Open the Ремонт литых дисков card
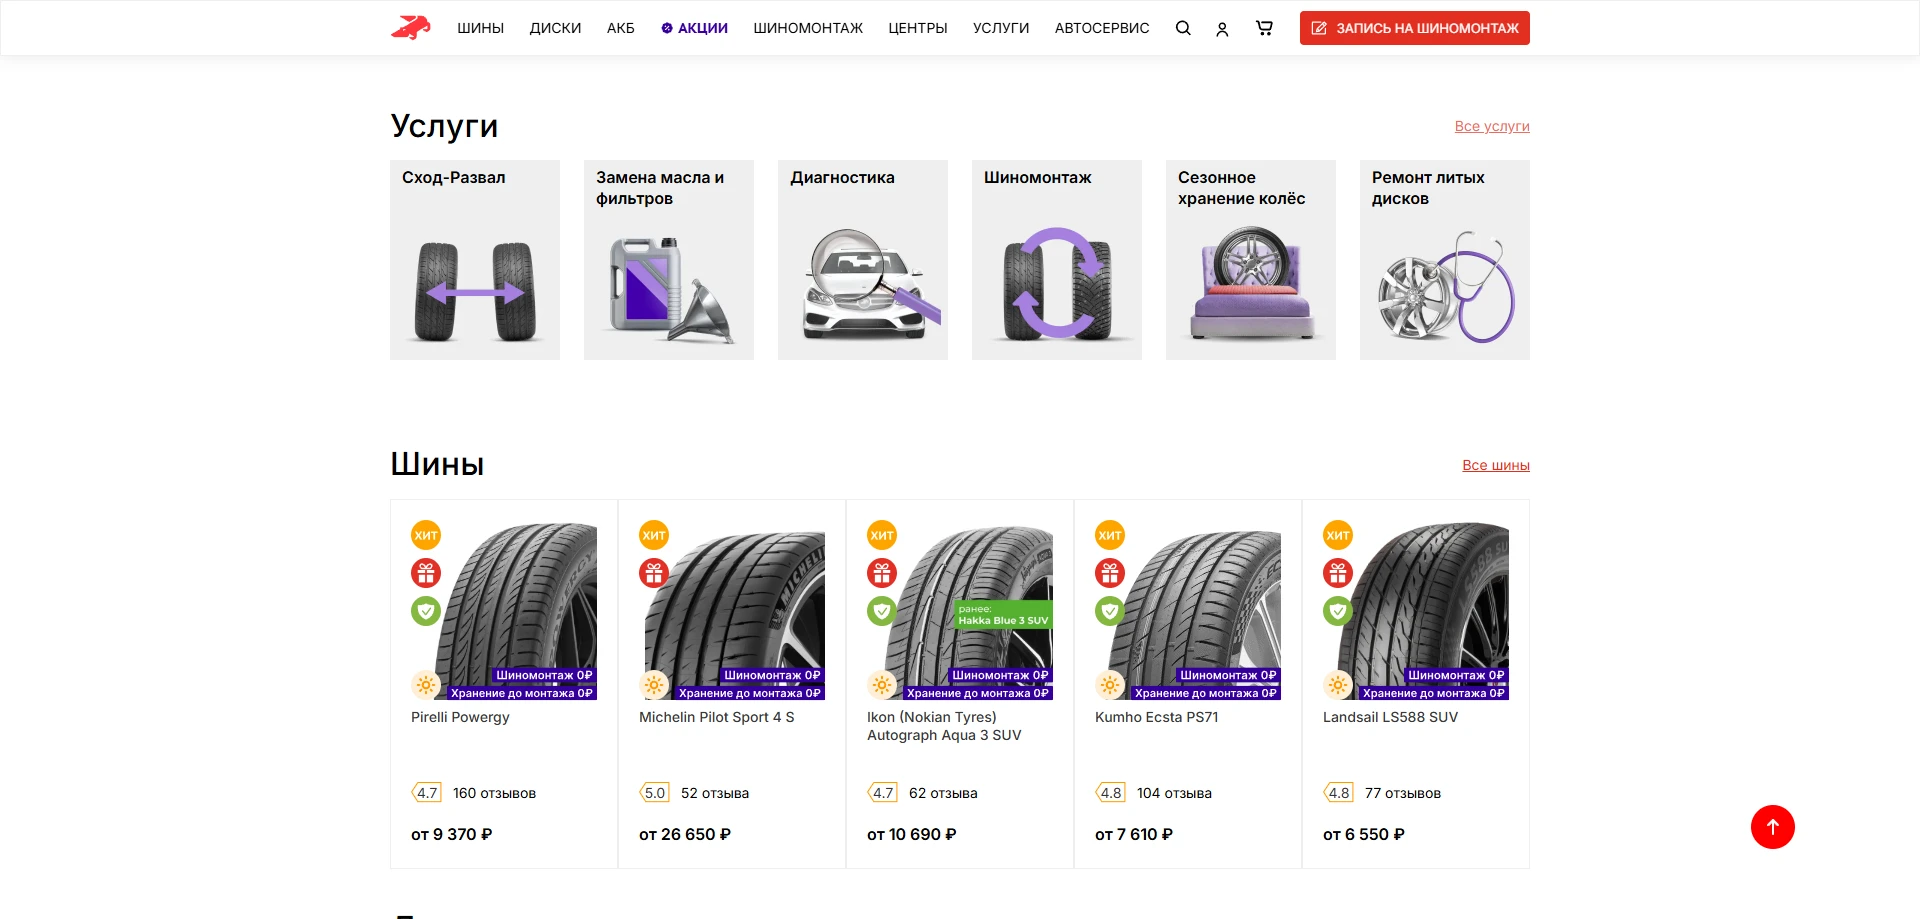The height and width of the screenshot is (919, 1920). 1445,260
